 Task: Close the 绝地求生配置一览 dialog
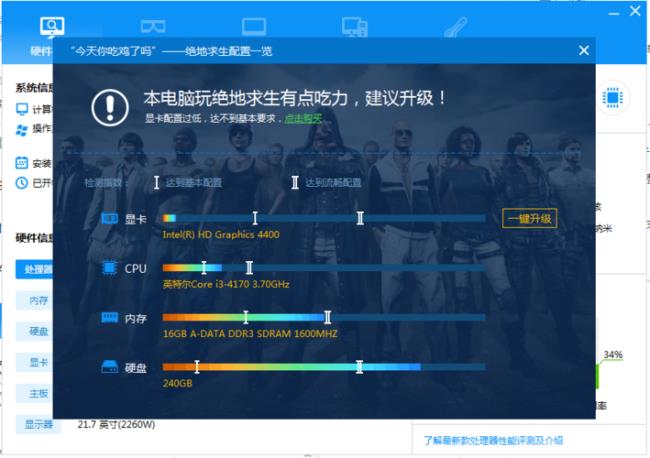point(584,51)
